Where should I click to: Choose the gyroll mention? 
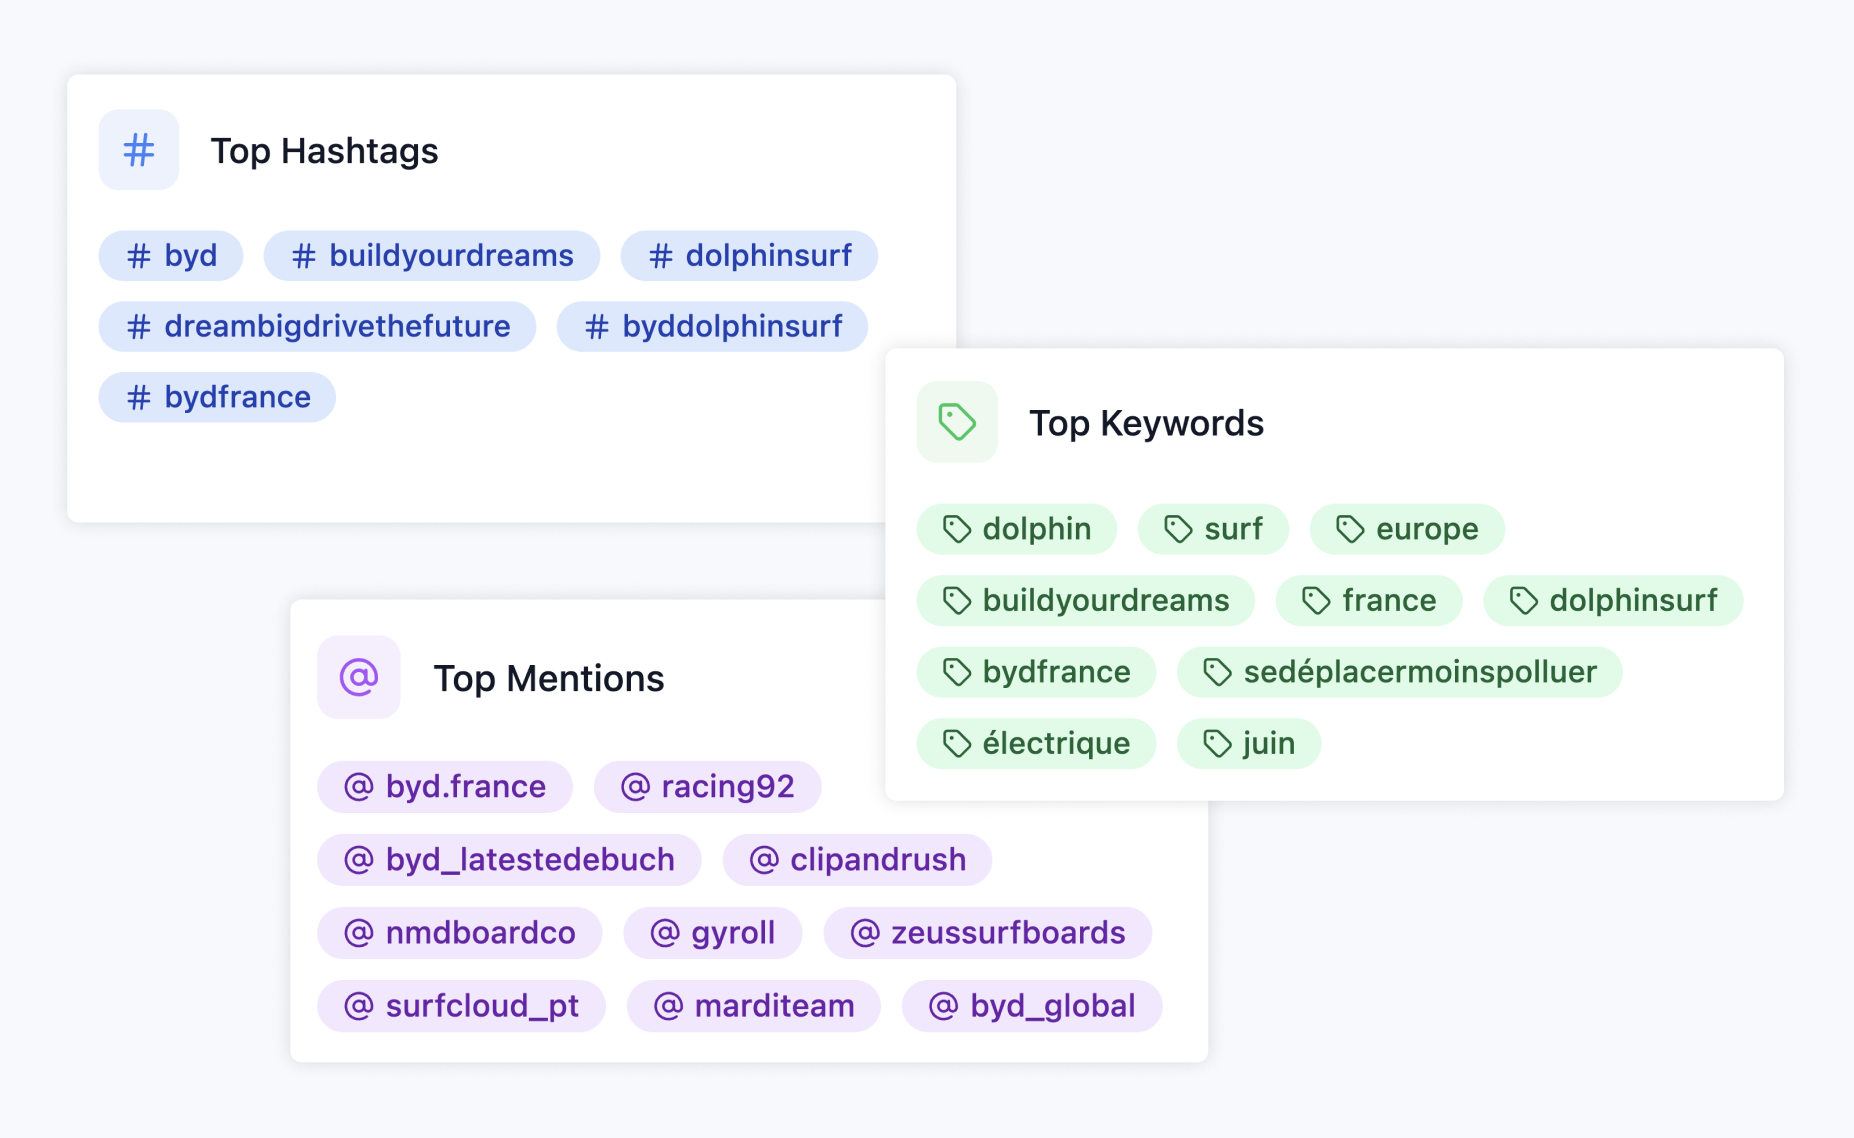point(713,933)
